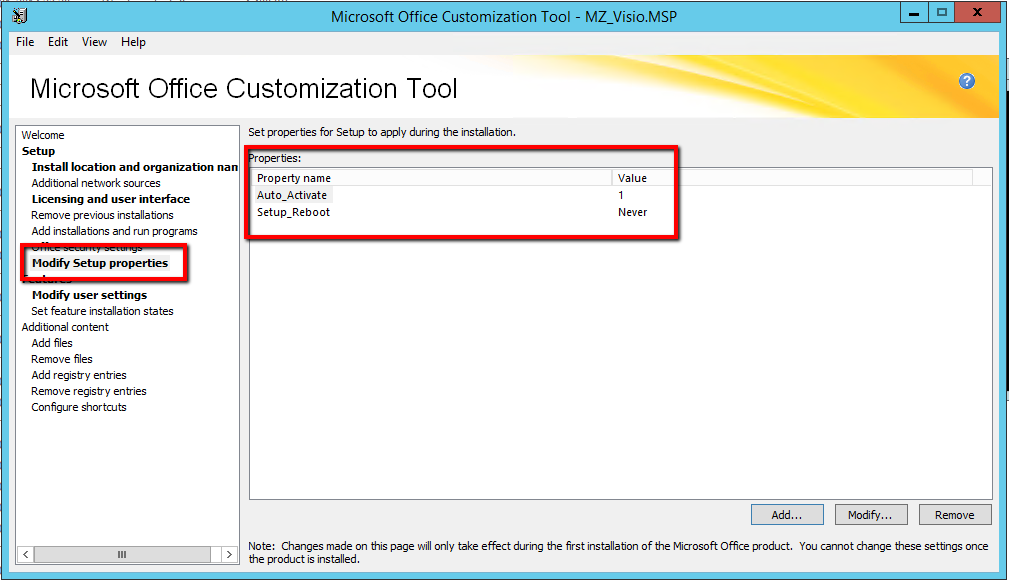The image size is (1009, 580).
Task: Open Modify user settings page
Action: (89, 295)
